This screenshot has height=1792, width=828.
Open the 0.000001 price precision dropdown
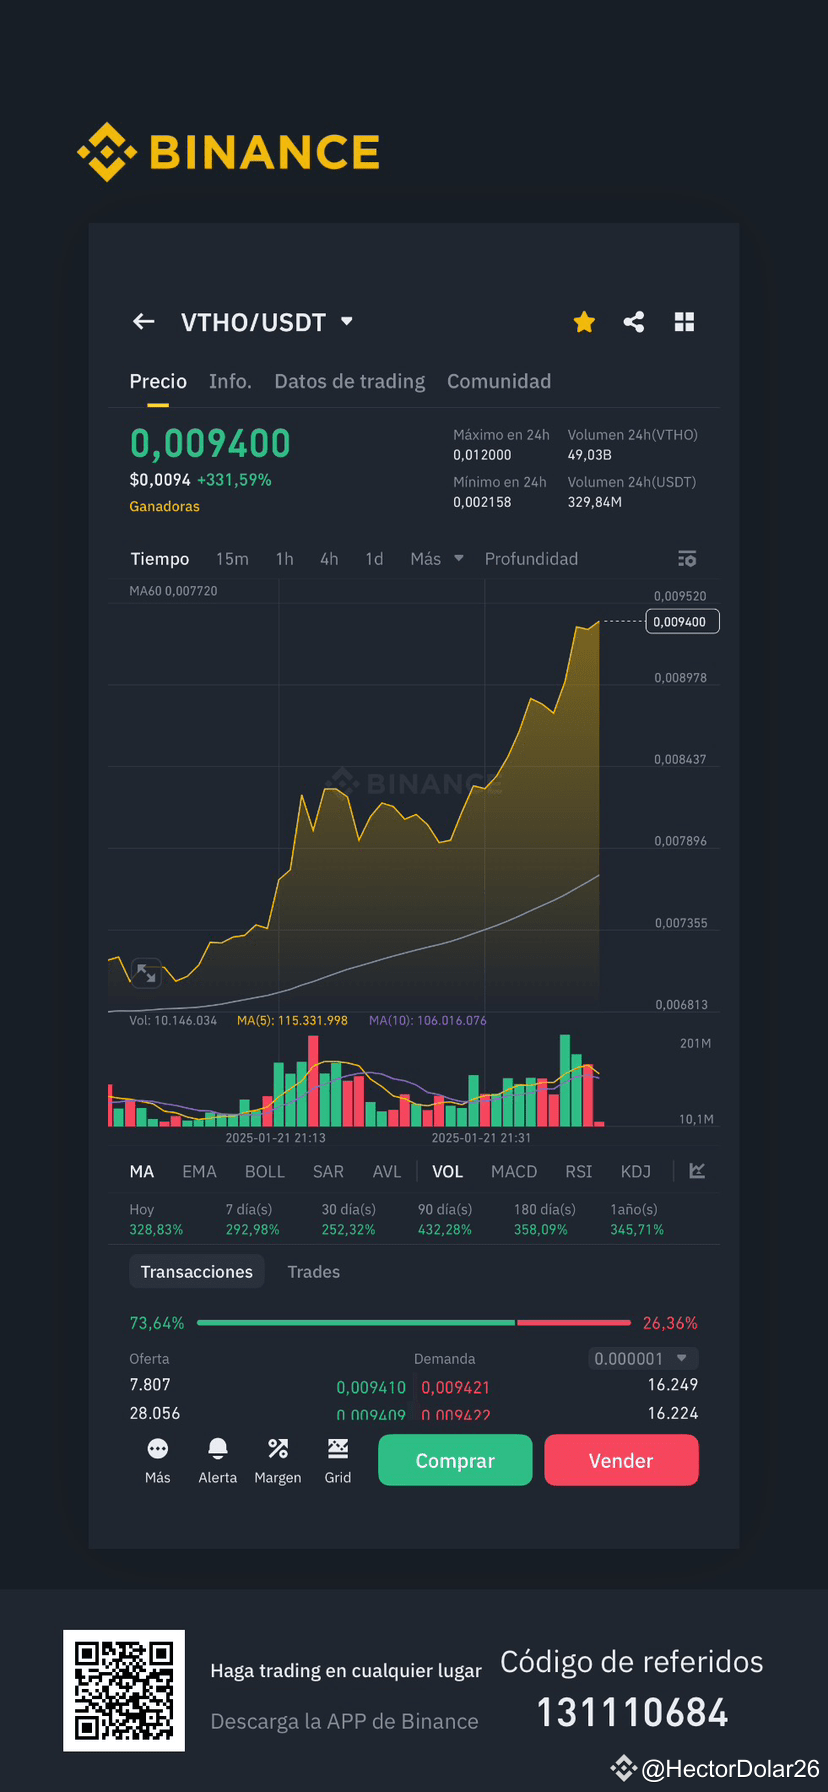[643, 1358]
